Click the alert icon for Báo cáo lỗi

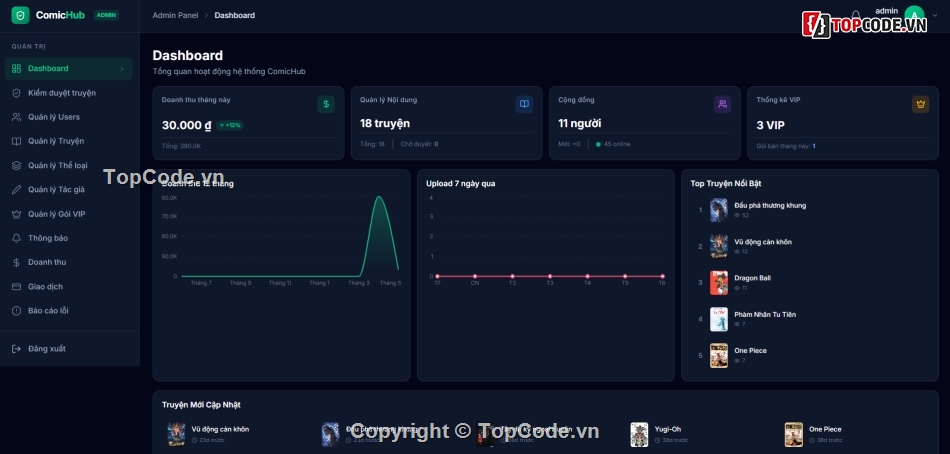click(x=16, y=311)
